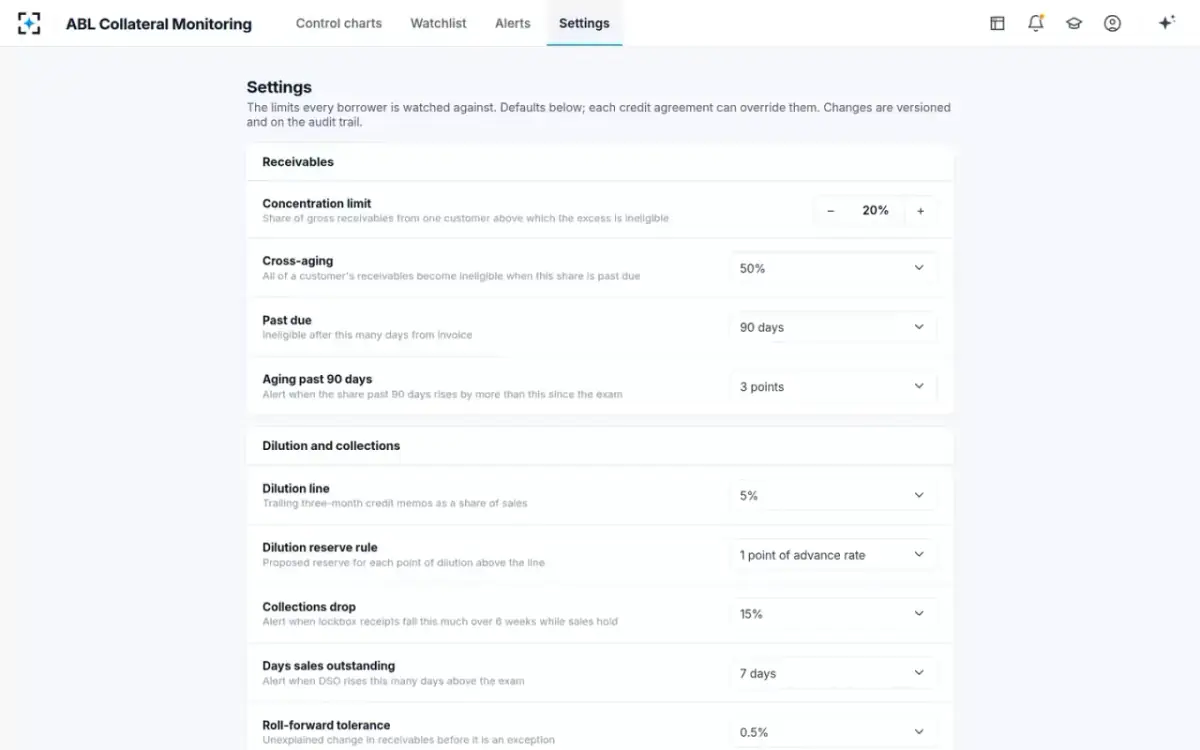Open the graduation cap learning icon
Screen dimensions: 1200x750
tap(1074, 23)
